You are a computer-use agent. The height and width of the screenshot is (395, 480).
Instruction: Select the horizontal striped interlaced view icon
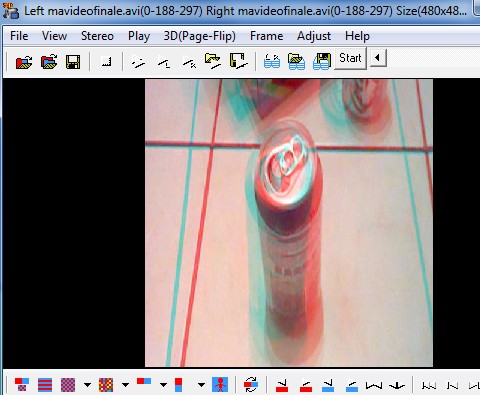pyautogui.click(x=45, y=385)
